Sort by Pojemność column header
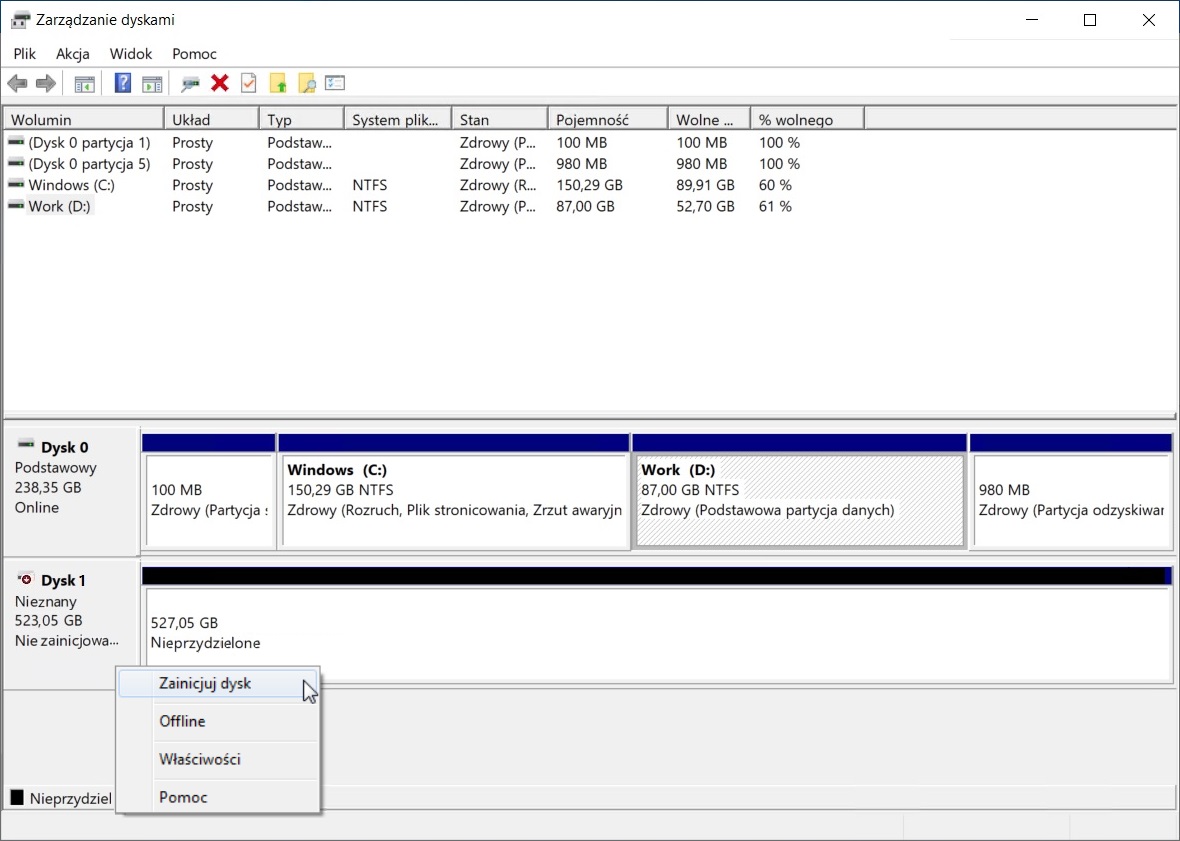This screenshot has height=841, width=1180. point(592,120)
